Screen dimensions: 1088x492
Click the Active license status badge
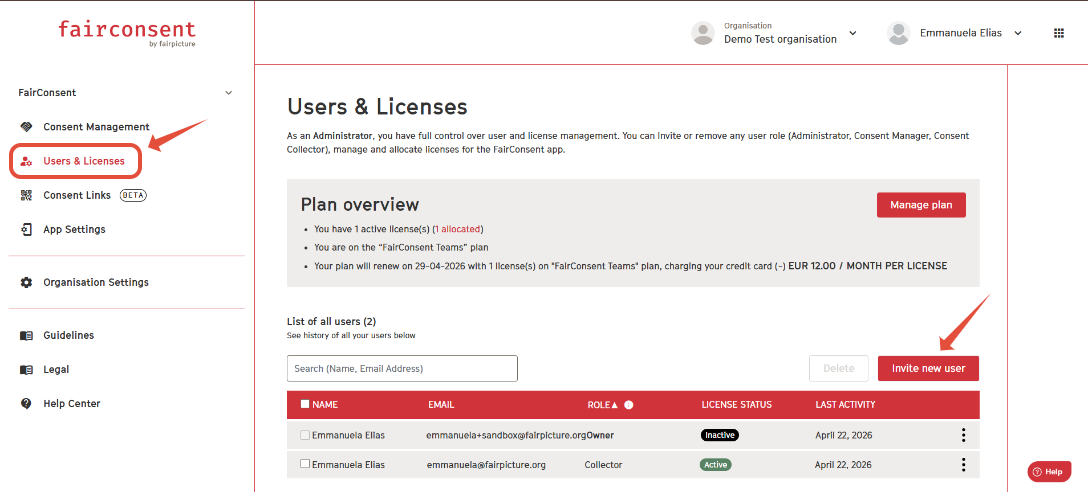[x=715, y=465]
